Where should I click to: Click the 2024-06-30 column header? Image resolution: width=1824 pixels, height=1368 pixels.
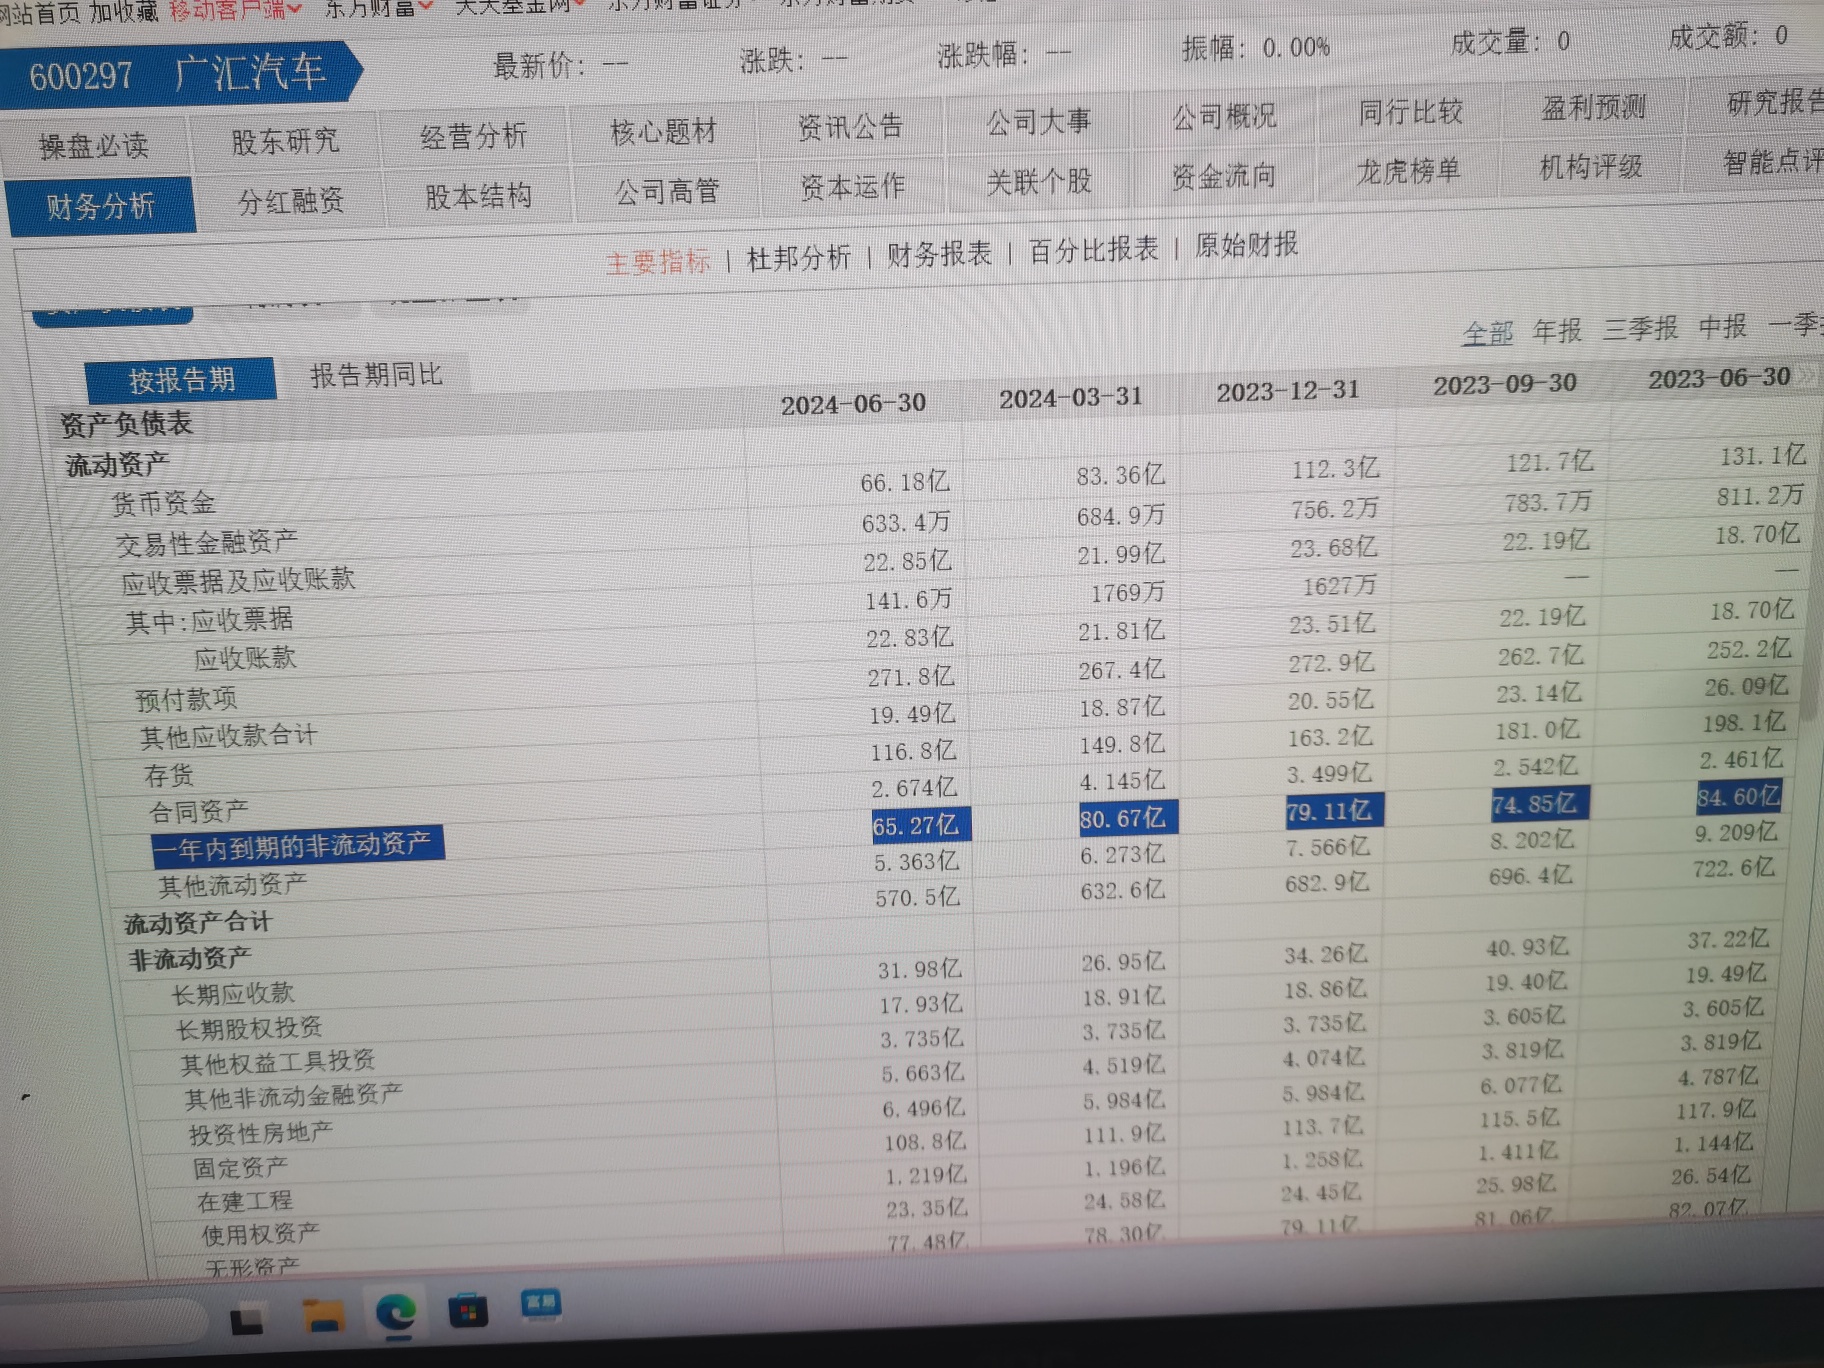tap(853, 404)
